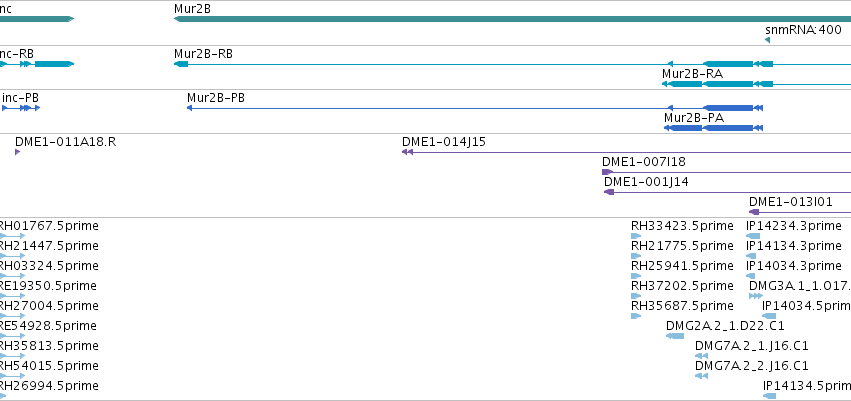Select EST DMG7A.2_2.J16.C1
Screen dimensions: 851x401
752,365
